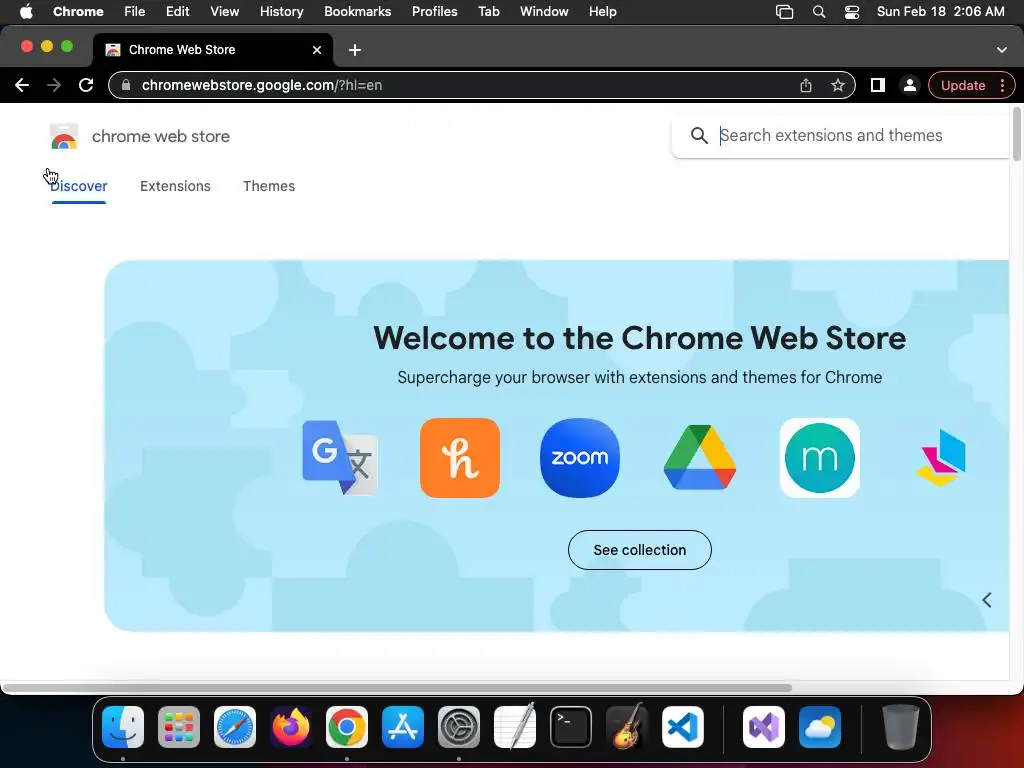
Task: Open Launchpad from the Dock
Action: 179,726
